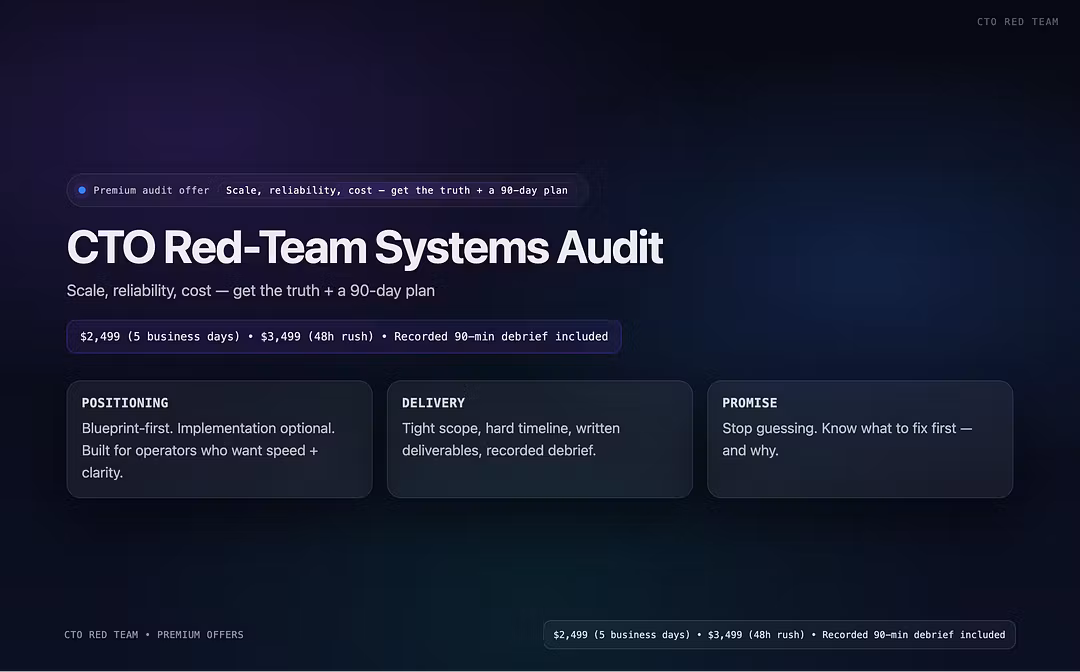
Task: Click the 'Stop guessing. Know what to fix' text
Action: (847, 439)
